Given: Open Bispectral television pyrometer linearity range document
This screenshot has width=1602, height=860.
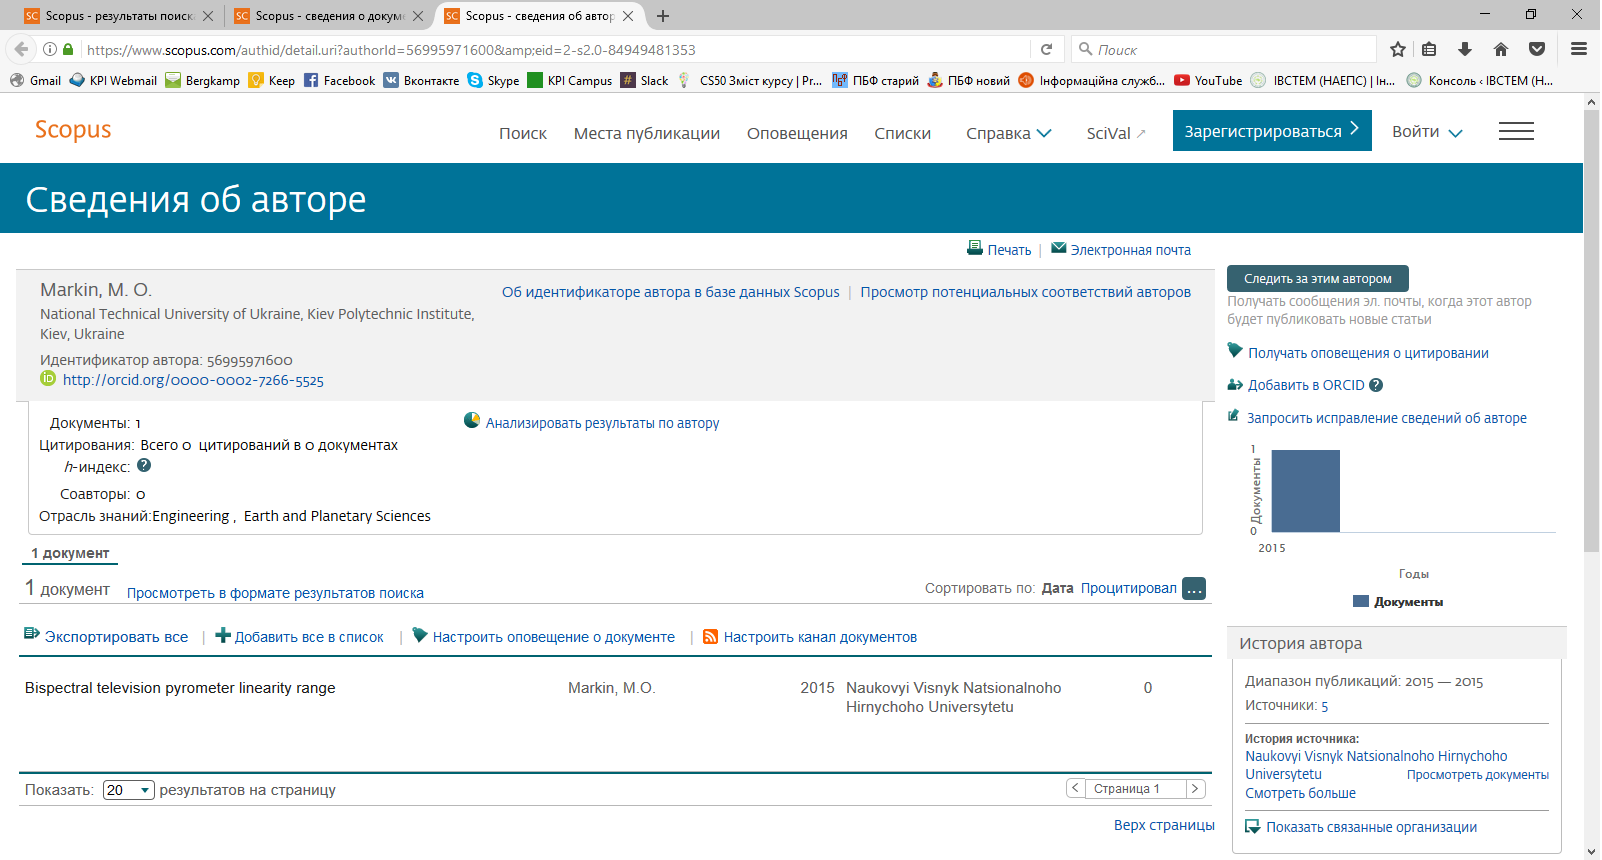Looking at the screenshot, I should (x=180, y=688).
